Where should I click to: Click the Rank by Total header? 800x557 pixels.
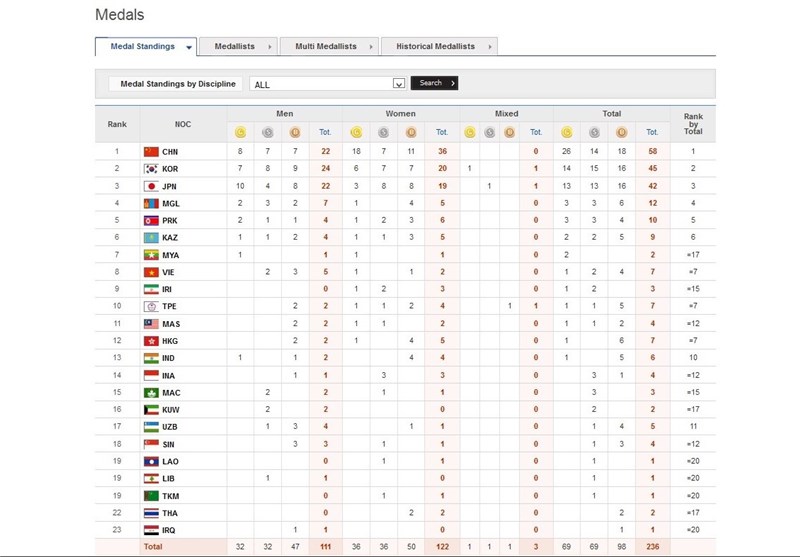coord(693,124)
